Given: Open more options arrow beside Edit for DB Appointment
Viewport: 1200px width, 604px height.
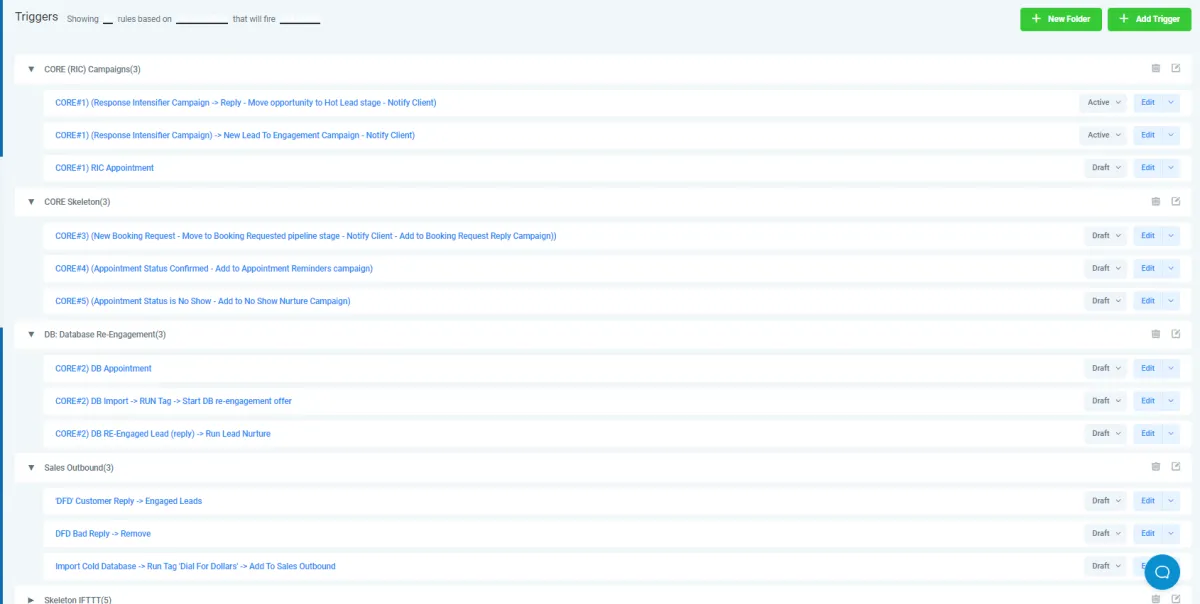Looking at the screenshot, I should click(x=1172, y=368).
